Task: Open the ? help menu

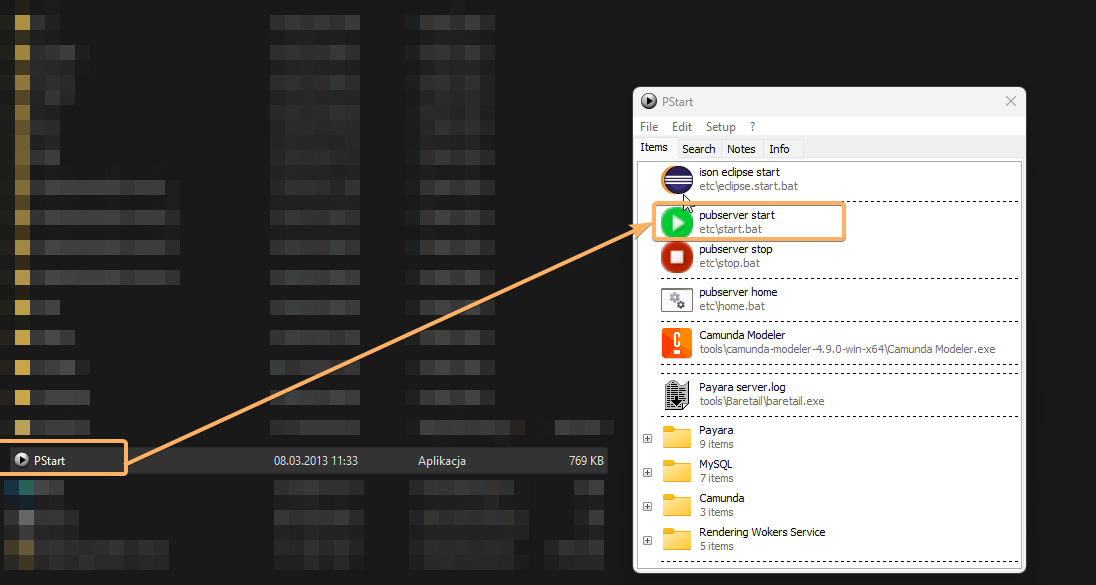Action: [x=752, y=127]
